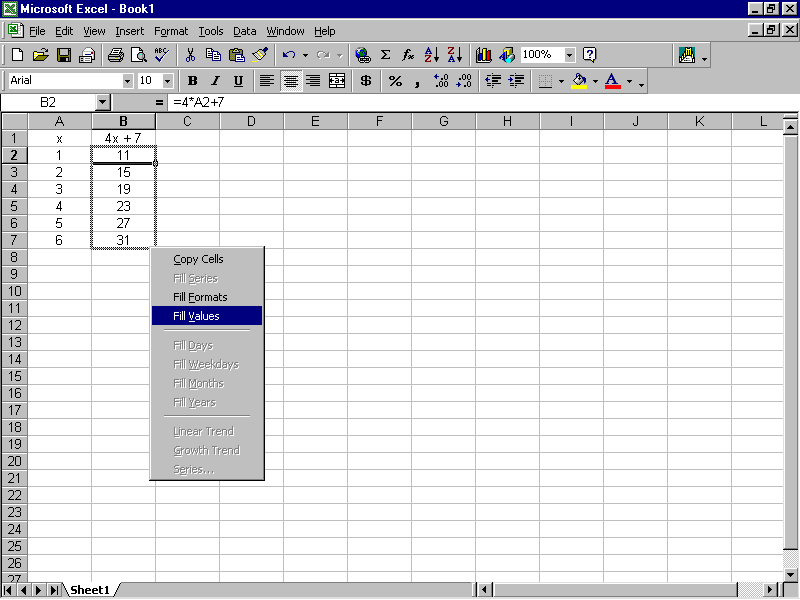The width and height of the screenshot is (800, 600).
Task: Choose Copy Cells in the context menu
Action: click(207, 259)
